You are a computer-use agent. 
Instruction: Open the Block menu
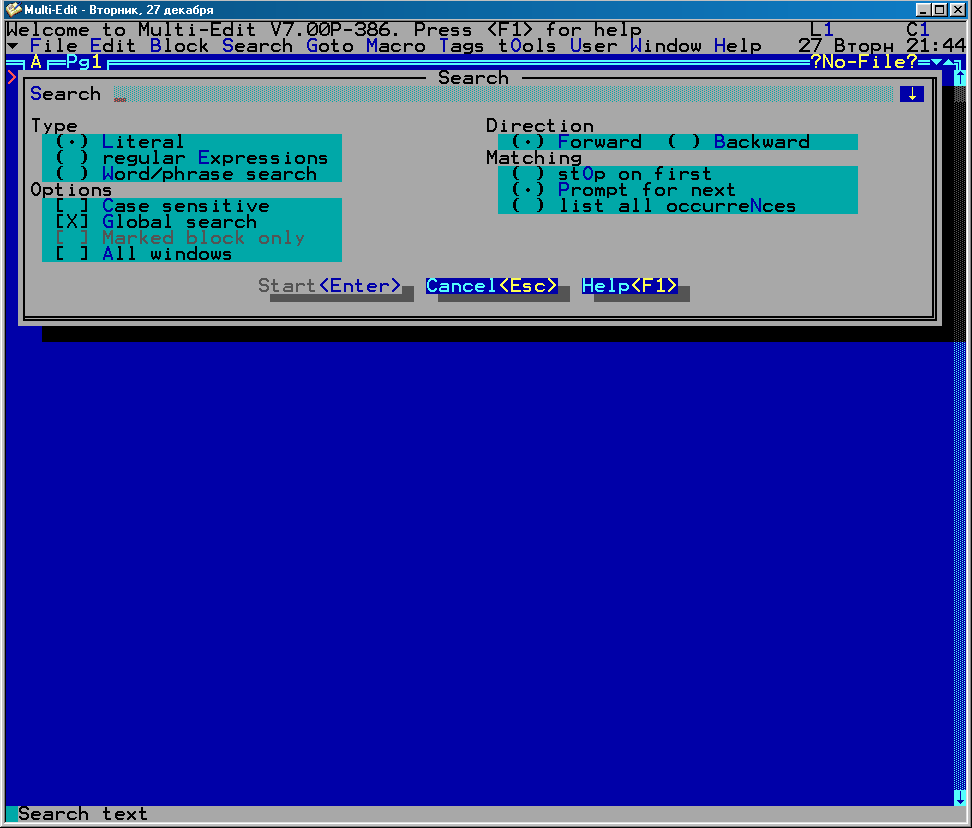(x=179, y=46)
